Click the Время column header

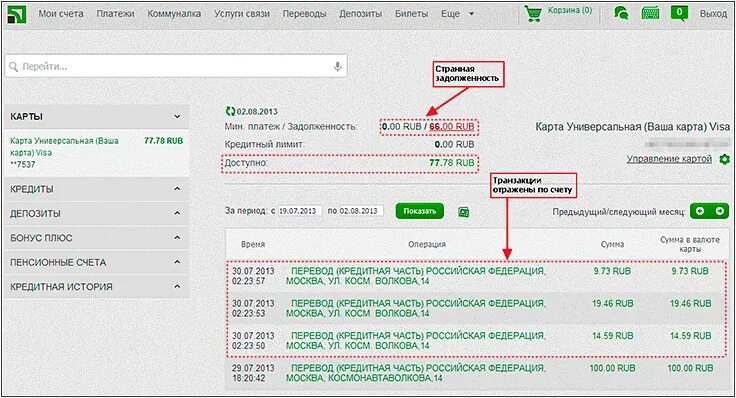point(253,245)
